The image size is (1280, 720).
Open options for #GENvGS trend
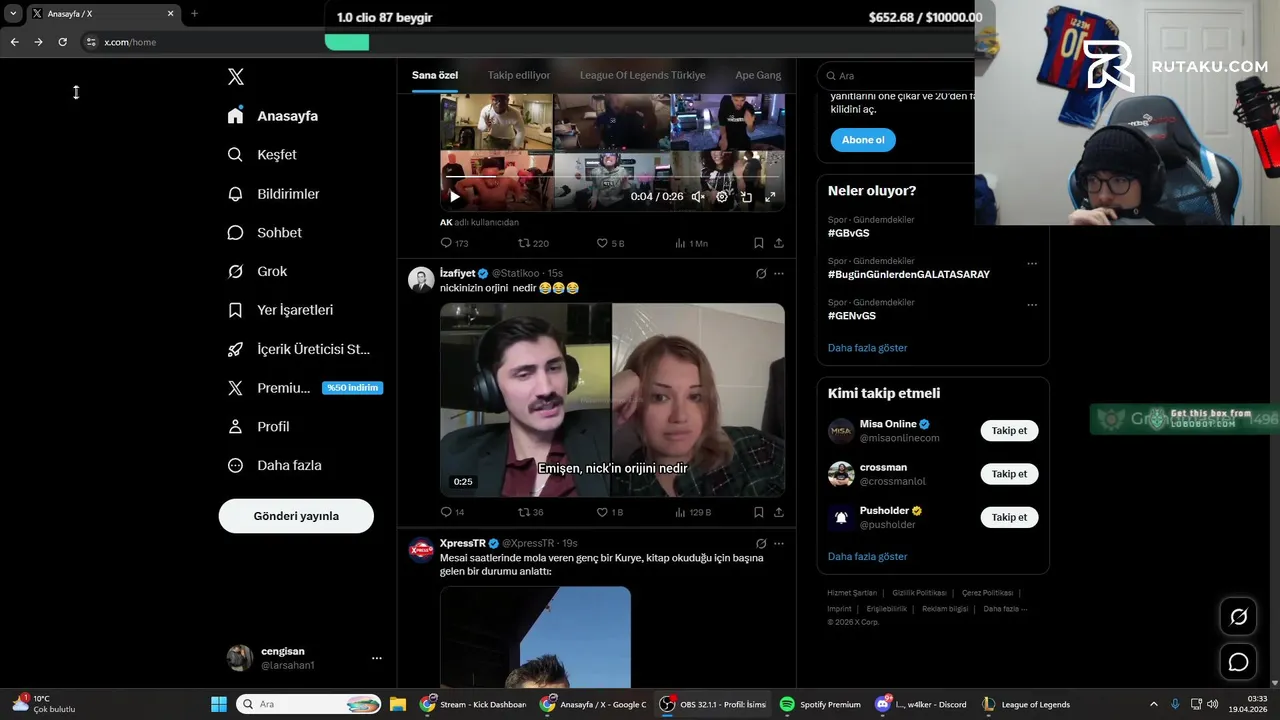click(1032, 305)
